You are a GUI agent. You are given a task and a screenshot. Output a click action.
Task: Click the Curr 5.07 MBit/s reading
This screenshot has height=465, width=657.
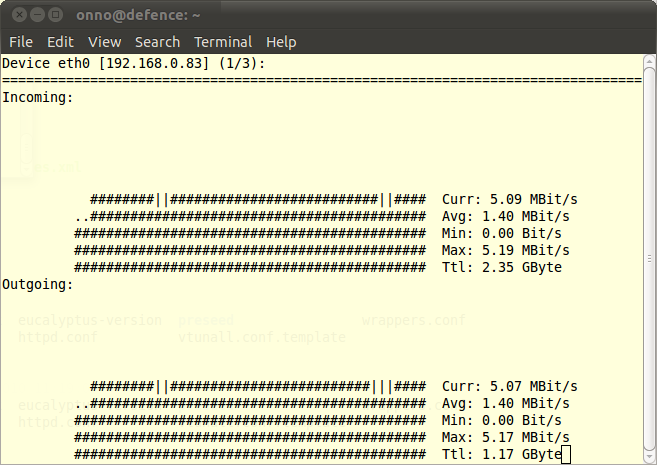(509, 387)
